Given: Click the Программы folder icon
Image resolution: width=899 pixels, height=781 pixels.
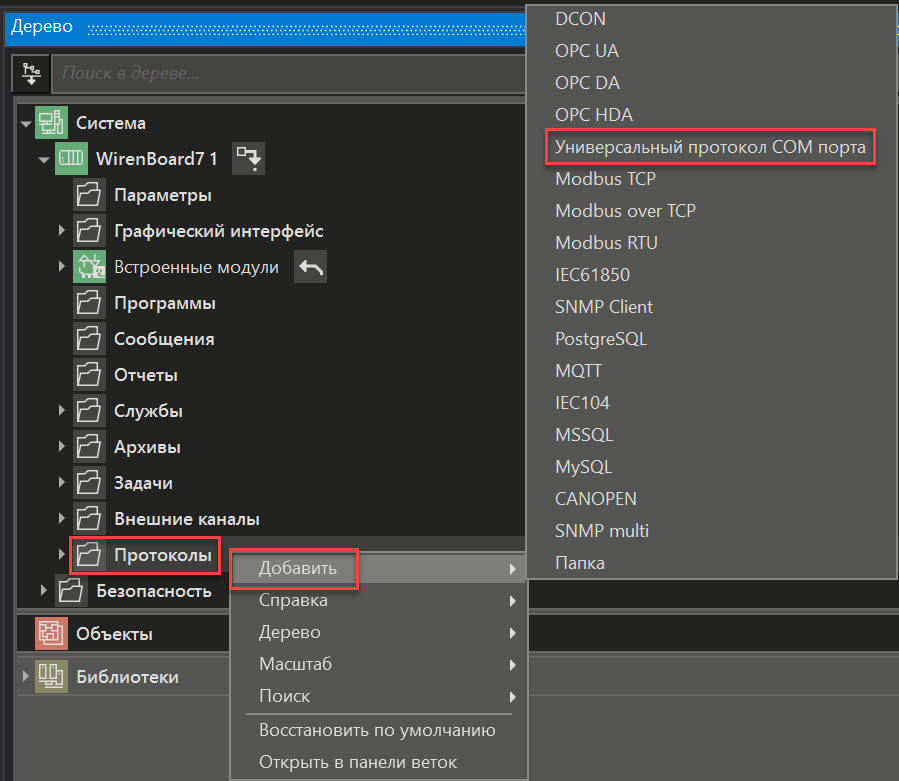Looking at the screenshot, I should click(89, 303).
